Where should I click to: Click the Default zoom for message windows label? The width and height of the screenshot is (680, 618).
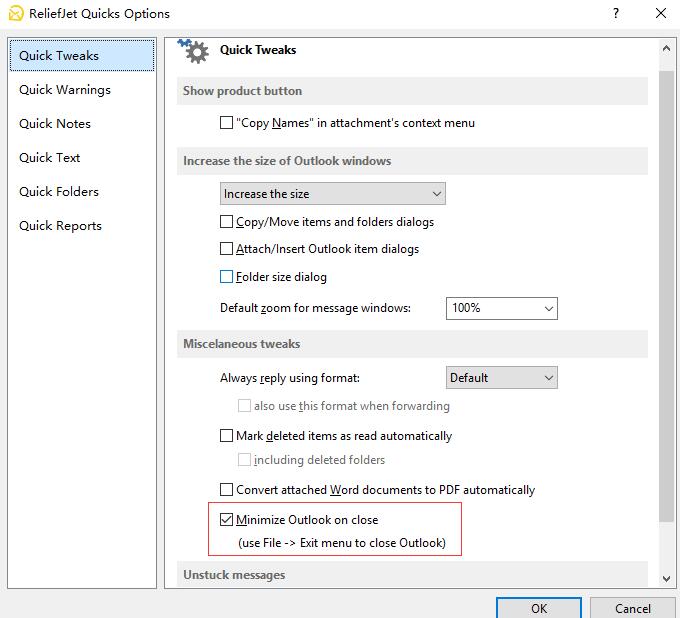click(315, 308)
